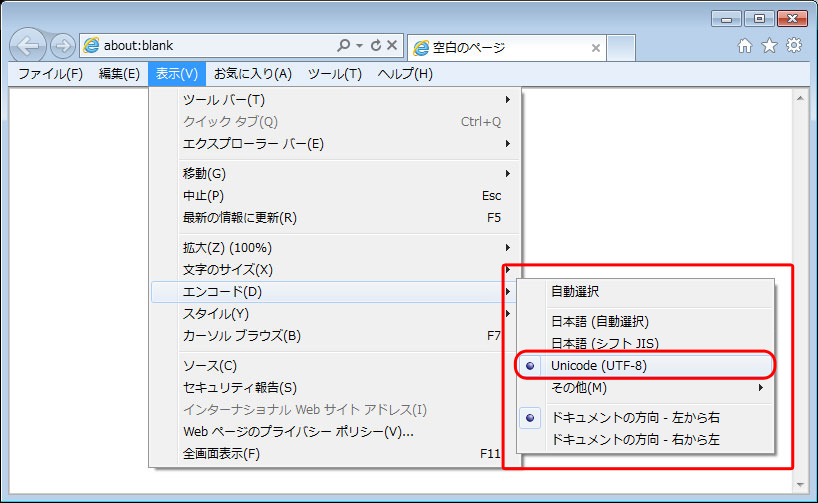Expand the 移動(G) submenu

(x=335, y=173)
